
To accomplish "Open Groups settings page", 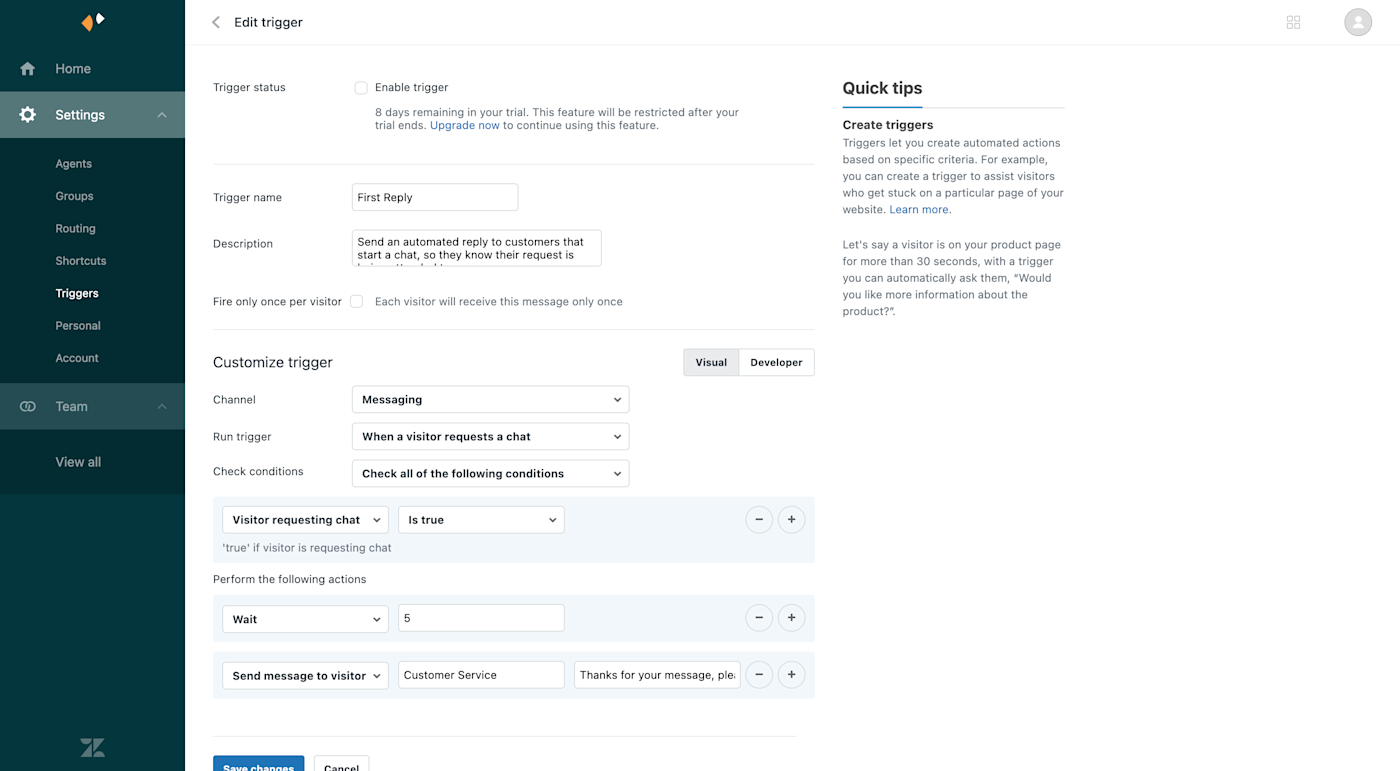I will pyautogui.click(x=74, y=196).
